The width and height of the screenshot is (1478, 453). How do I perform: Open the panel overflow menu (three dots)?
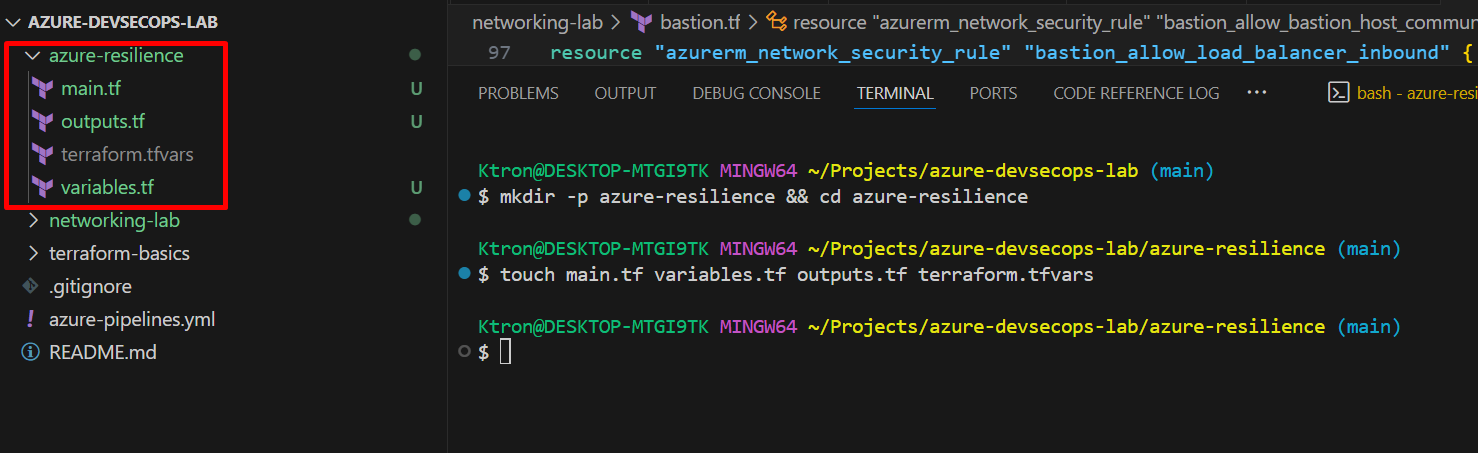[1257, 92]
